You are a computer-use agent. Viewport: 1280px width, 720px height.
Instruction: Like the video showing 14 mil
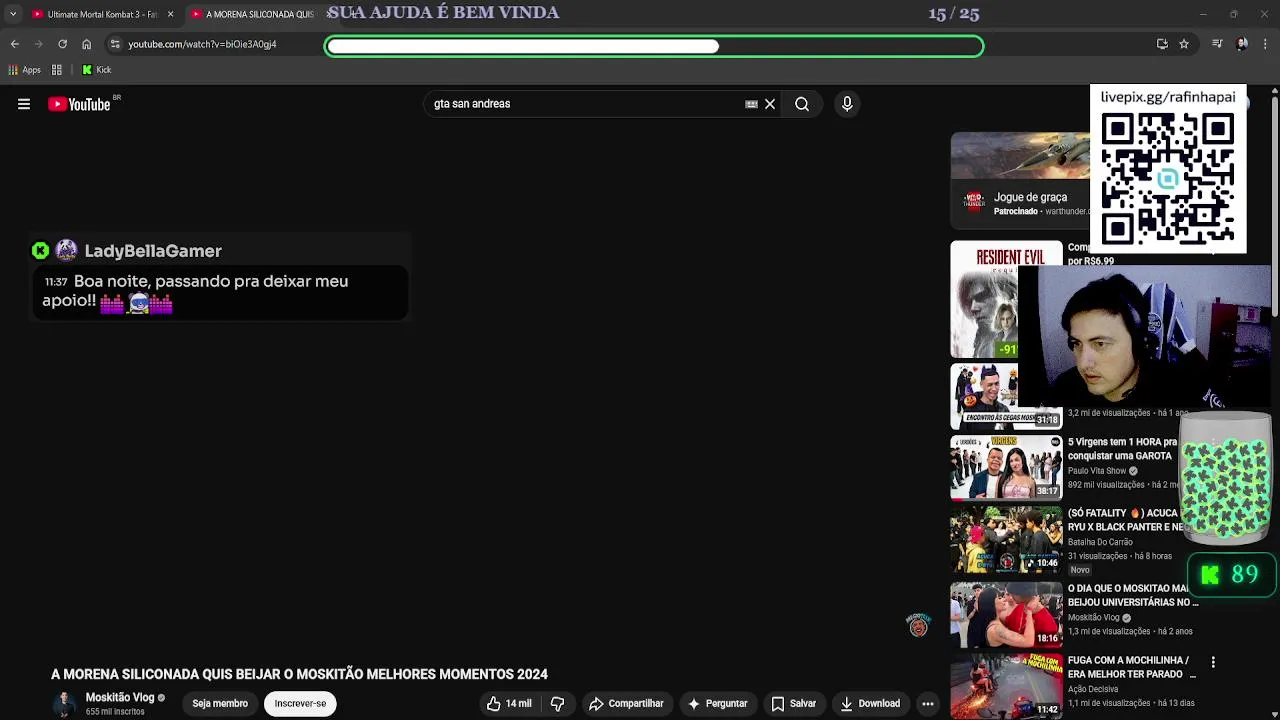[x=510, y=704]
